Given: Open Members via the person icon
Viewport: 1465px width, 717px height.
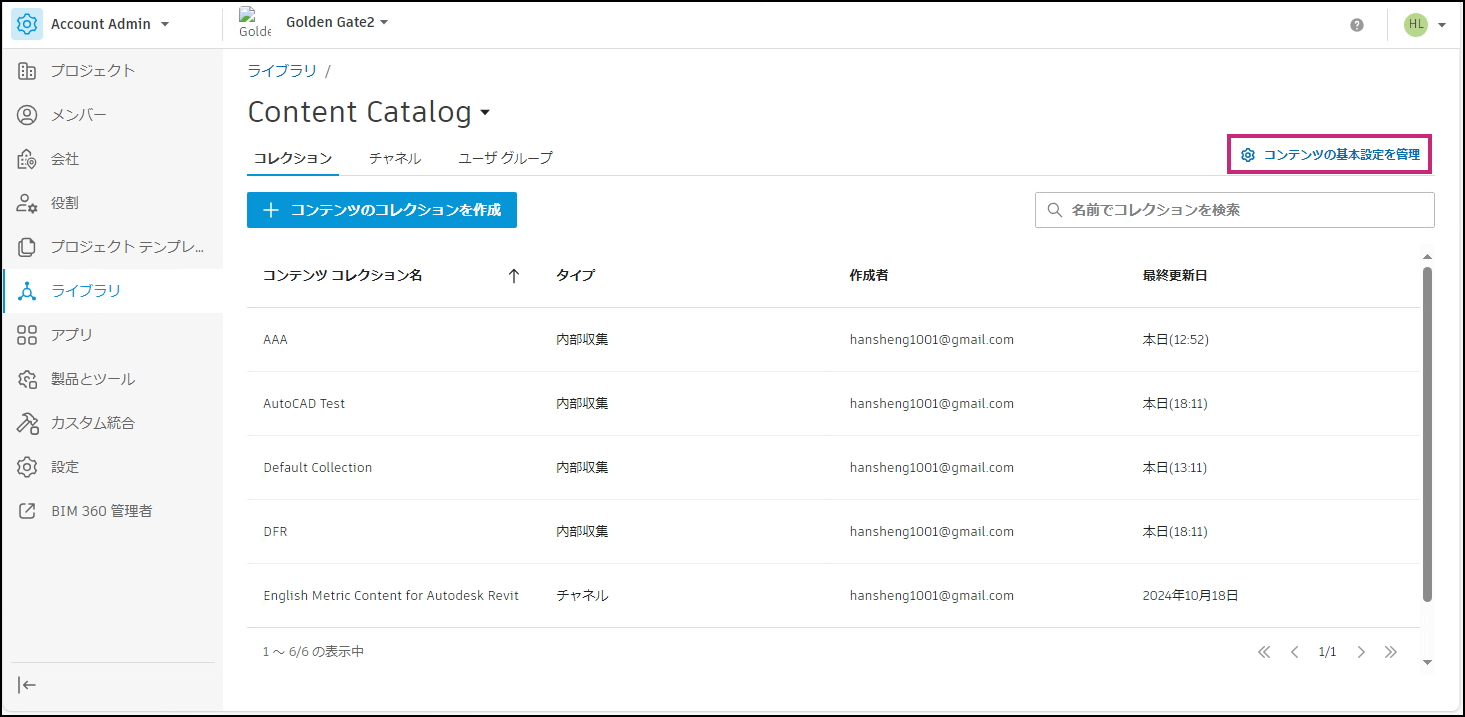Looking at the screenshot, I should (28, 115).
